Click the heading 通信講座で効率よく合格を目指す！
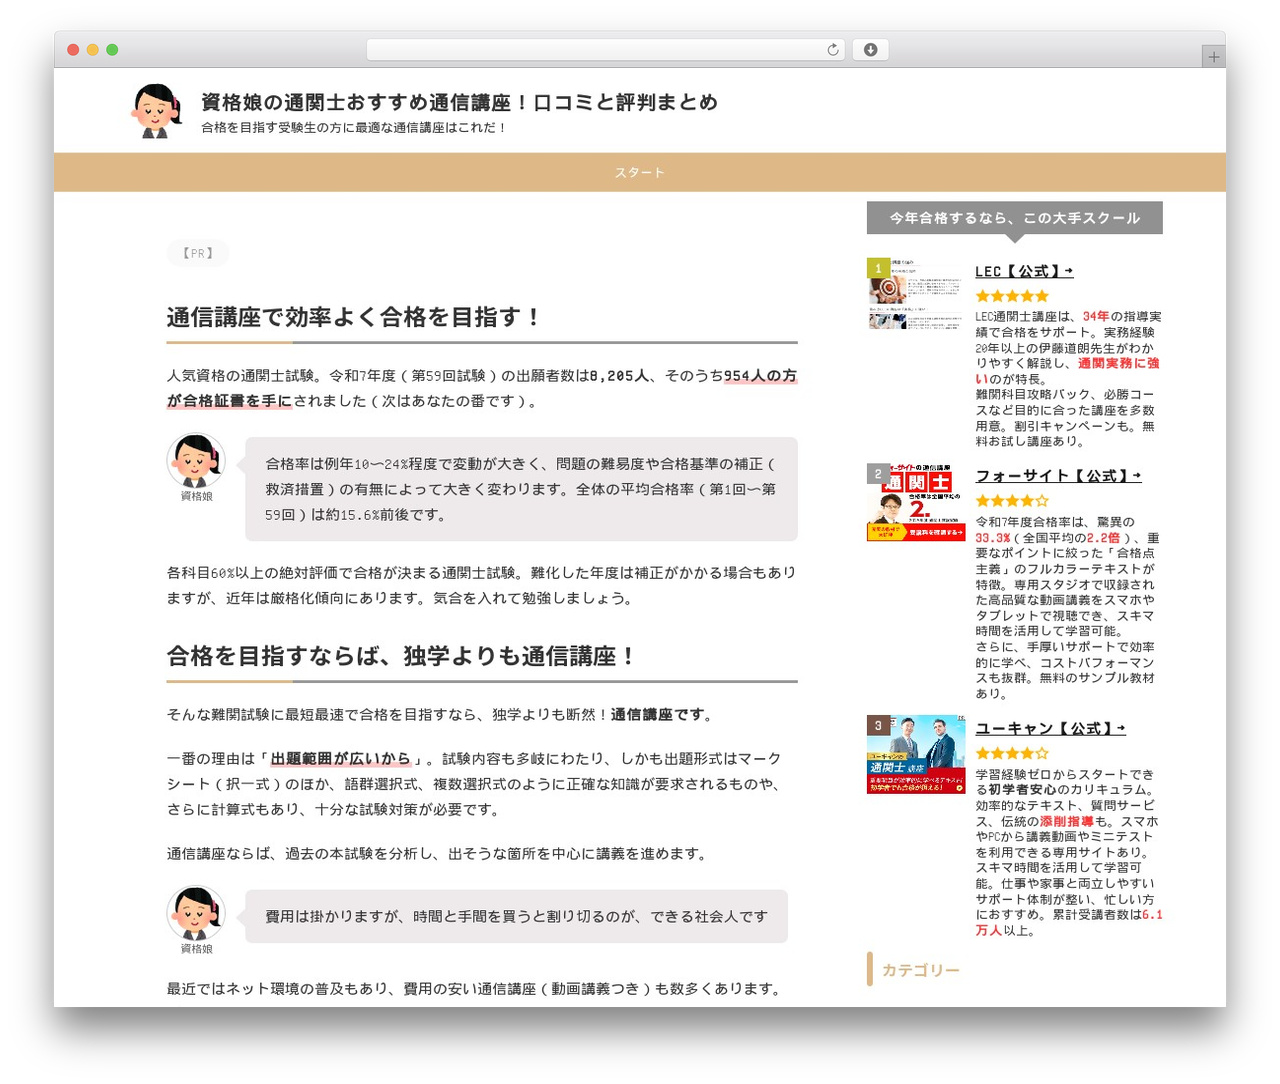1280x1084 pixels. pos(355,317)
